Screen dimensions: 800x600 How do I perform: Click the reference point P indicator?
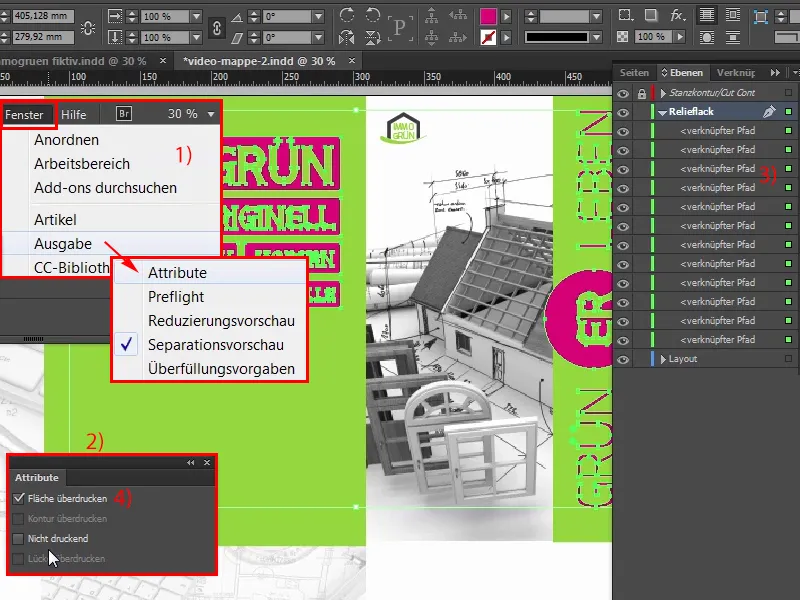399,28
